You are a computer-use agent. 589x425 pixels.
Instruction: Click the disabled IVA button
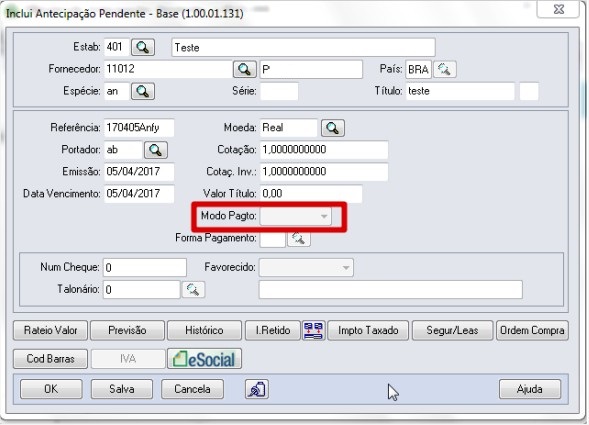pyautogui.click(x=128, y=359)
